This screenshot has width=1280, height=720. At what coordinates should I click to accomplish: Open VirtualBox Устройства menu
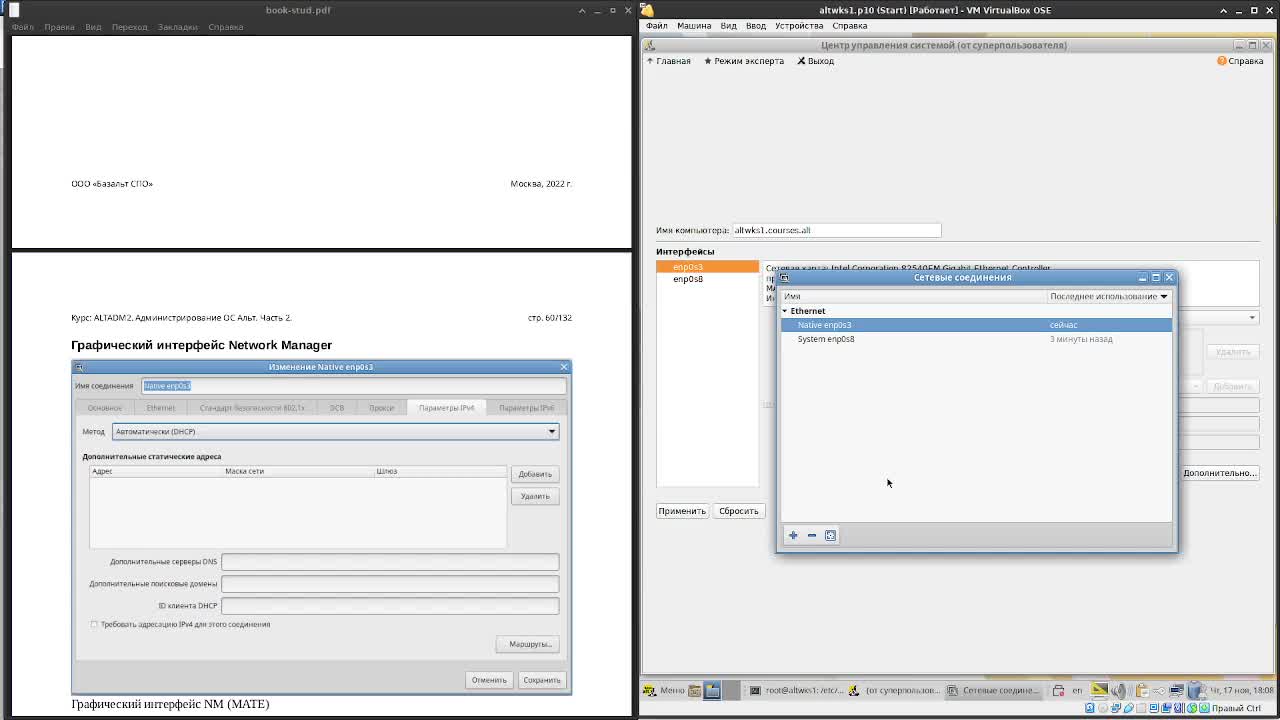799,26
